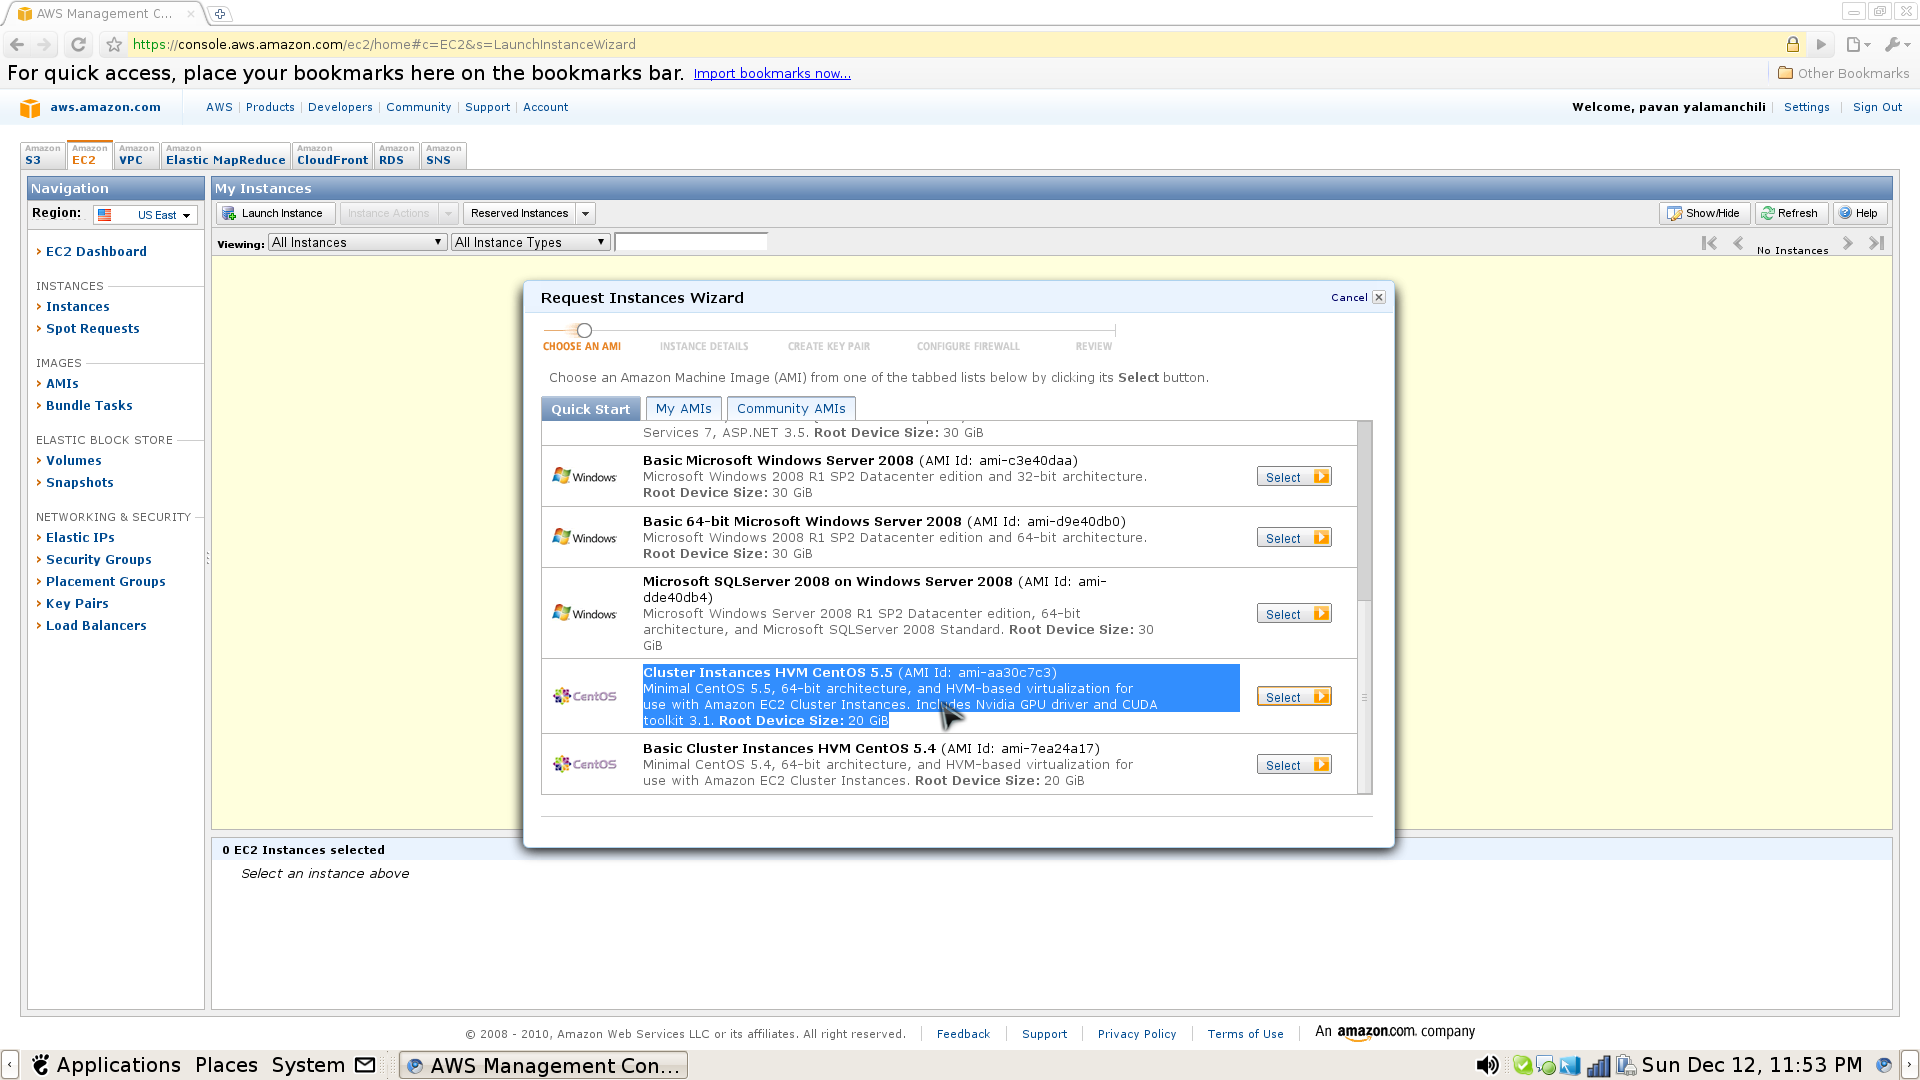1920x1080 pixels.
Task: Refresh the My Instances list
Action: coord(1790,213)
